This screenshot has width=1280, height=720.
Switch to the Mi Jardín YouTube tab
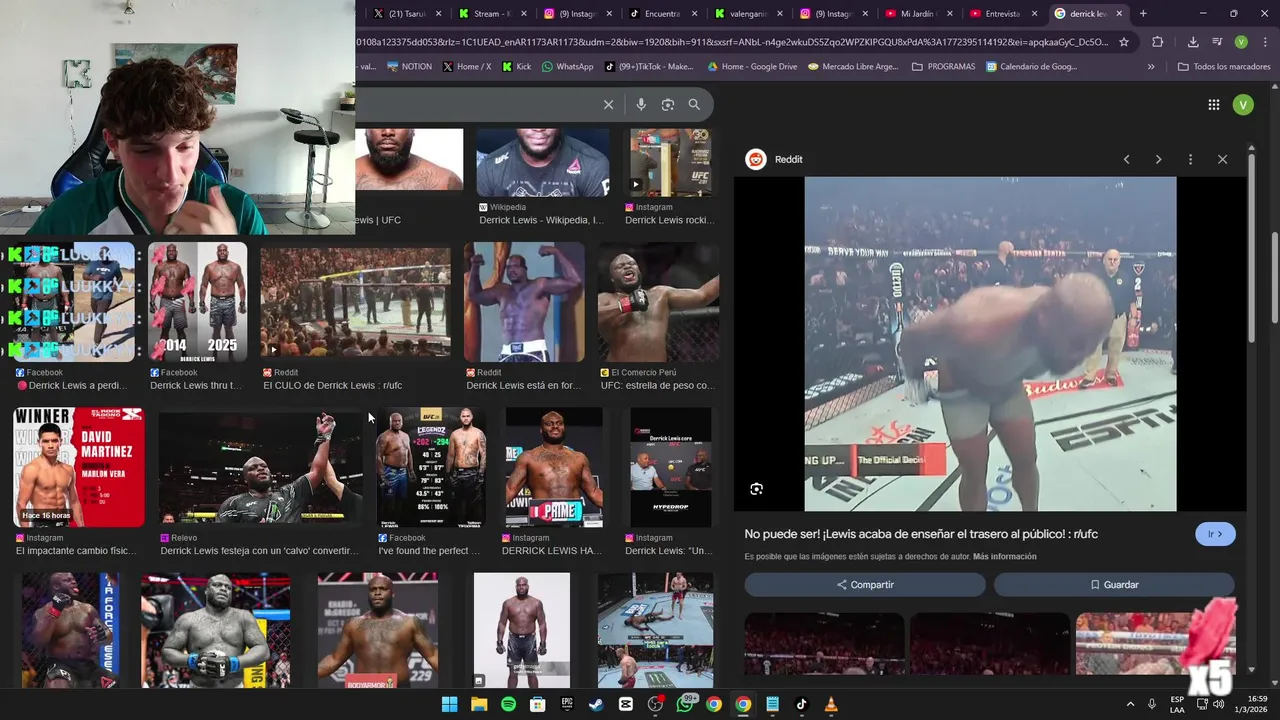pyautogui.click(x=918, y=14)
